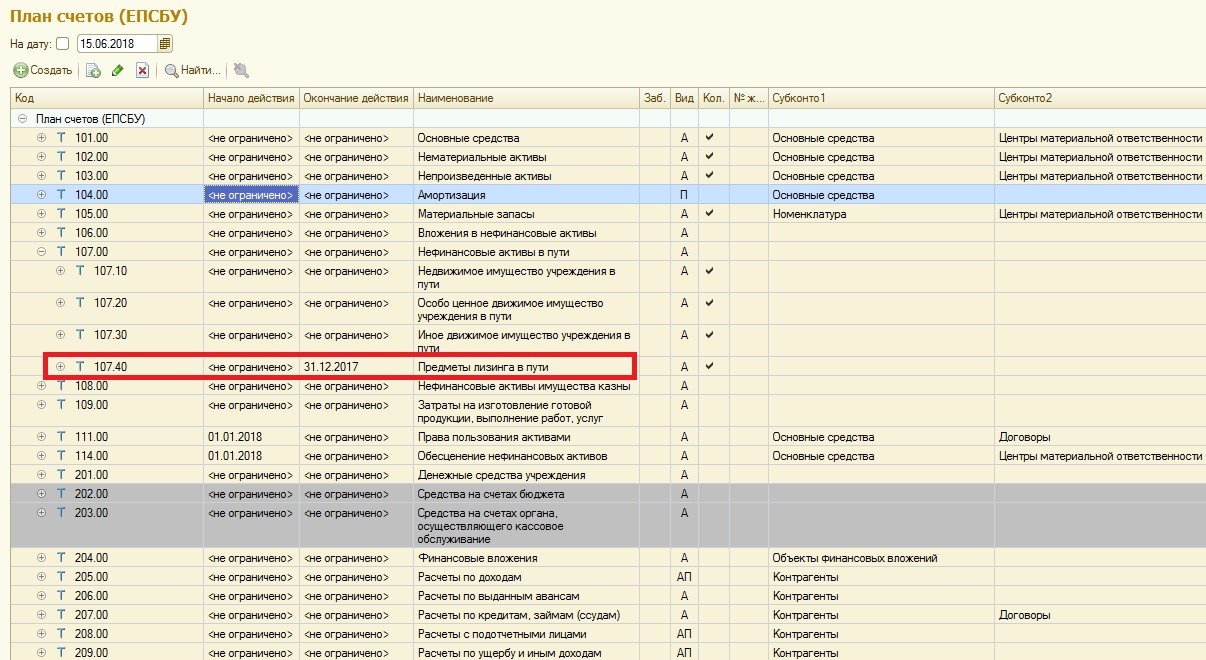
Task: Open the calendar picker next to date field
Action: (x=165, y=43)
